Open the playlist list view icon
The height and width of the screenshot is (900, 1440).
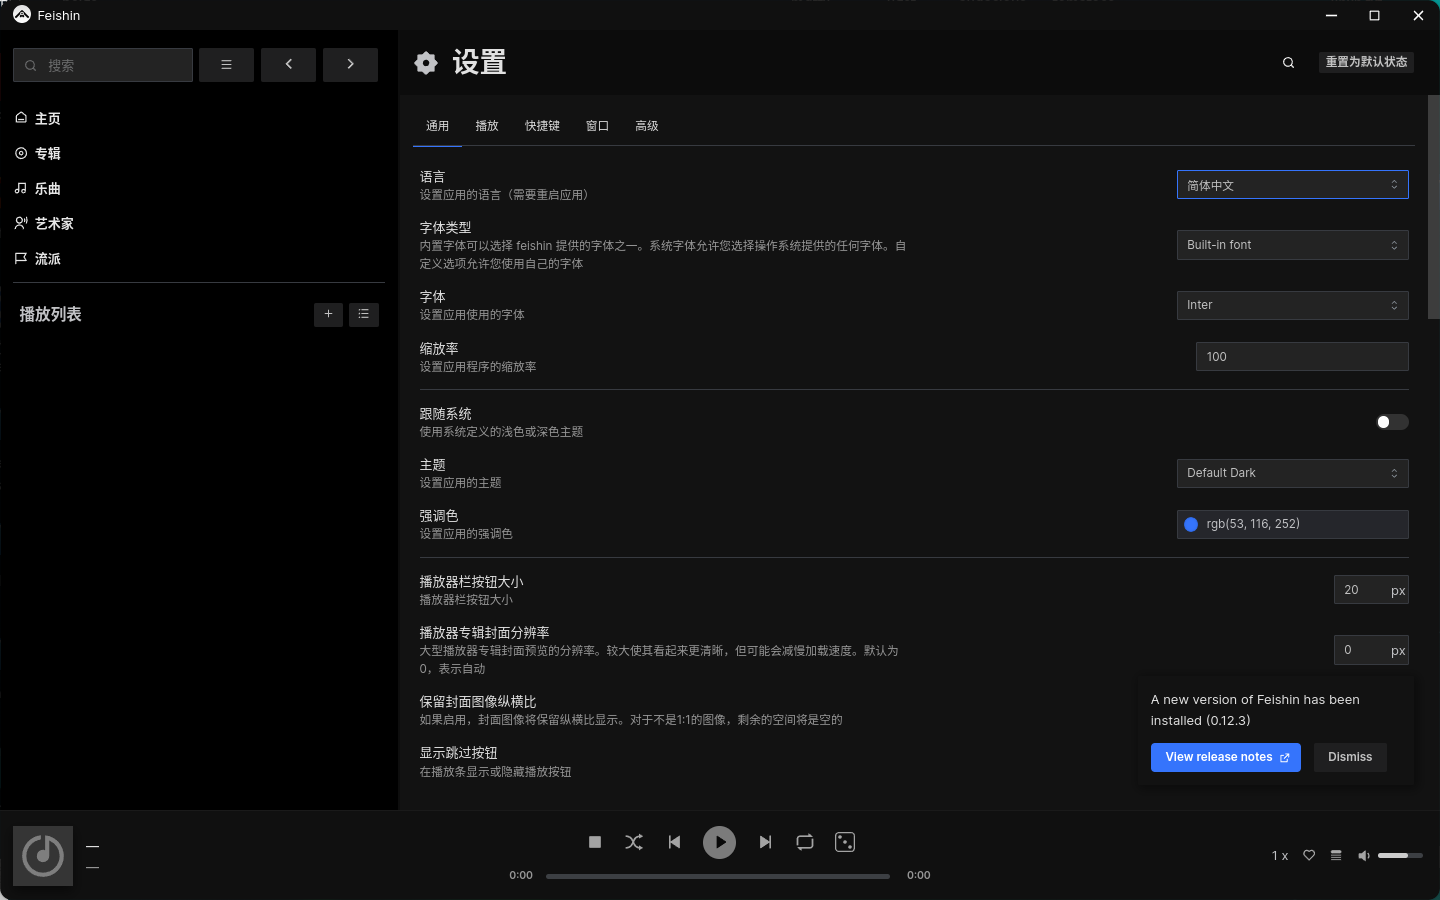pyautogui.click(x=364, y=314)
